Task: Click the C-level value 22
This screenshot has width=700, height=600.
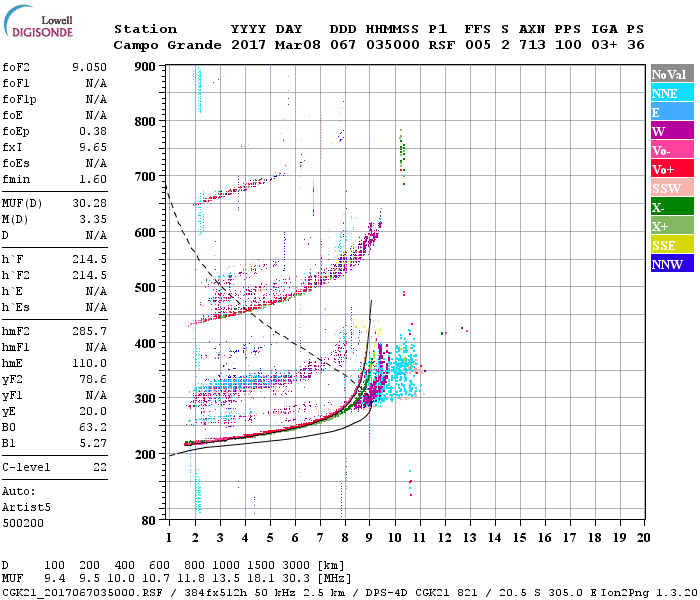Action: pyautogui.click(x=100, y=467)
